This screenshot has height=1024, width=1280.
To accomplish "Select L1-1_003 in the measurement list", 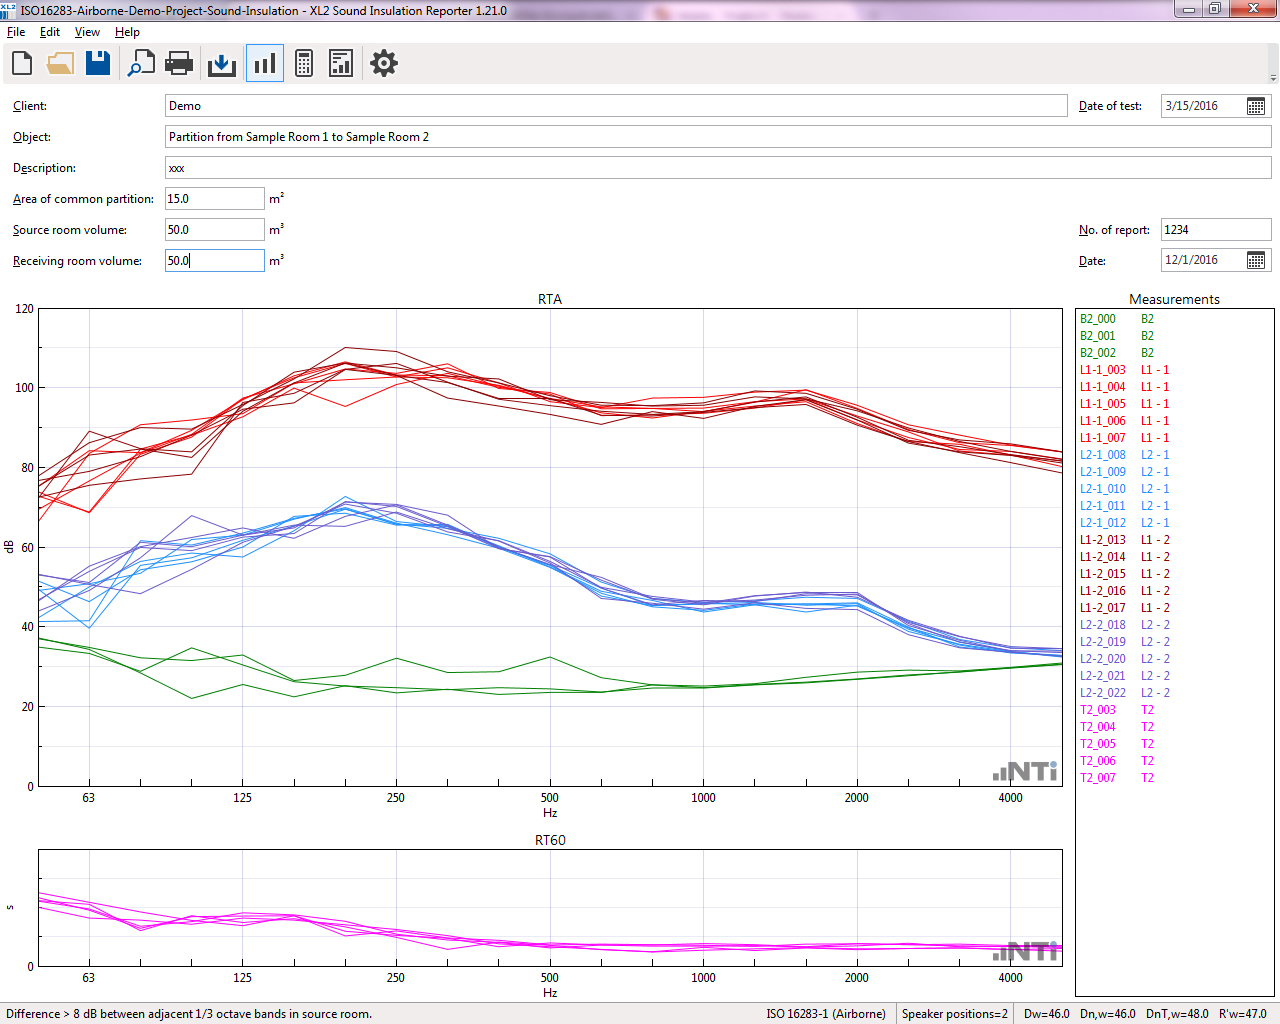I will pyautogui.click(x=1102, y=370).
